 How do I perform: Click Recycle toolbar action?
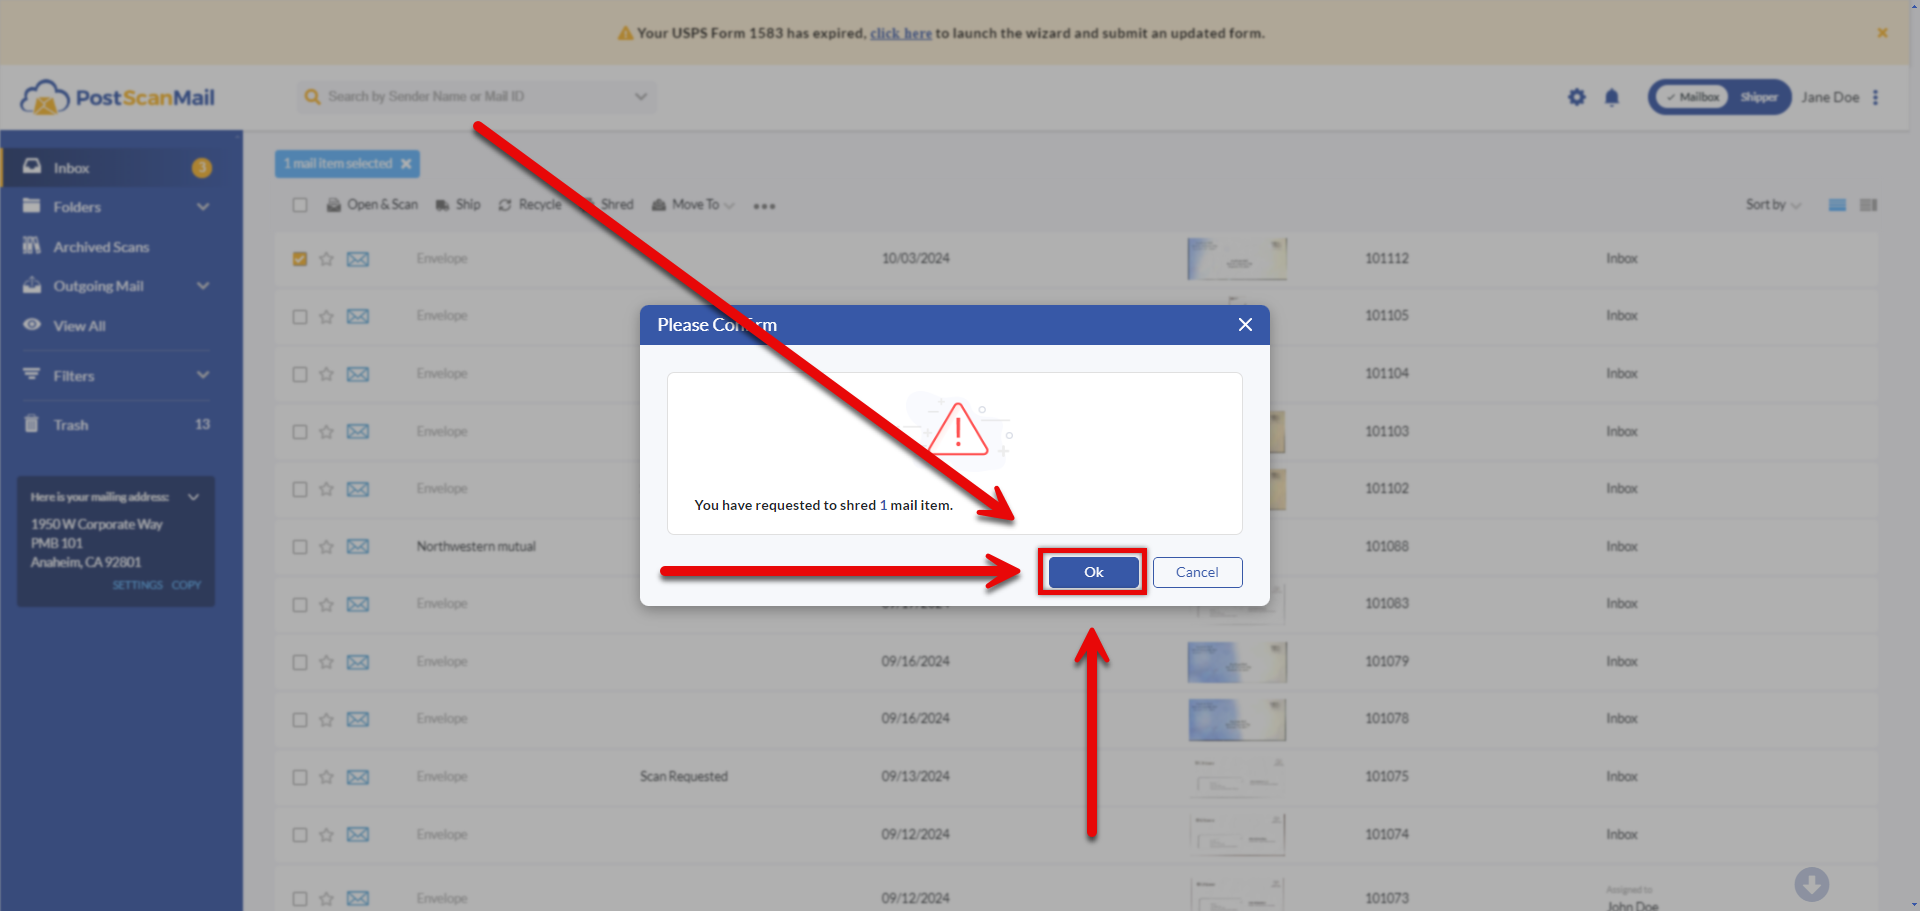pyautogui.click(x=530, y=205)
